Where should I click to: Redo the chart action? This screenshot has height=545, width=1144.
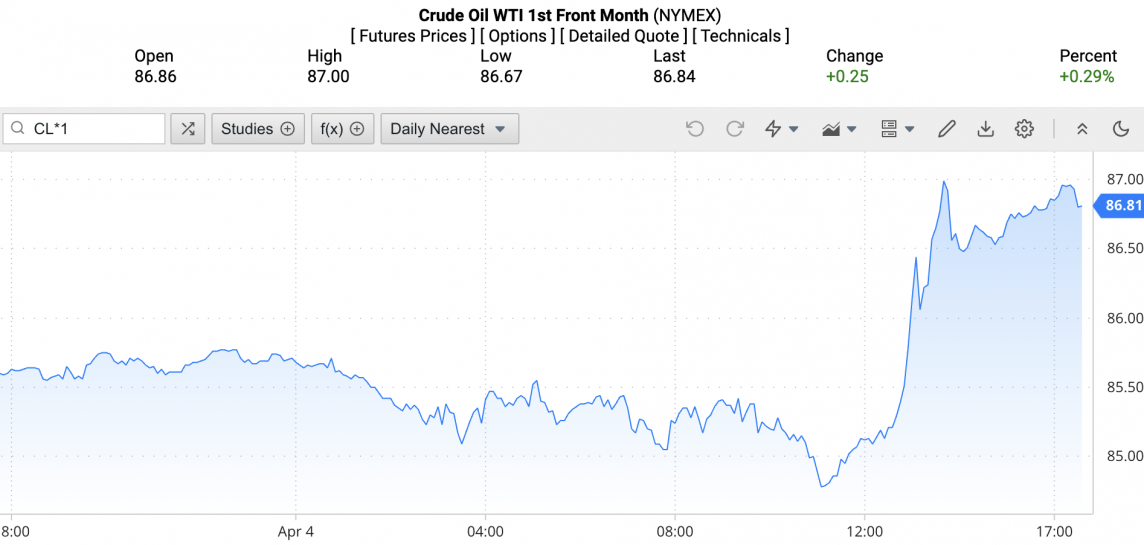point(735,129)
